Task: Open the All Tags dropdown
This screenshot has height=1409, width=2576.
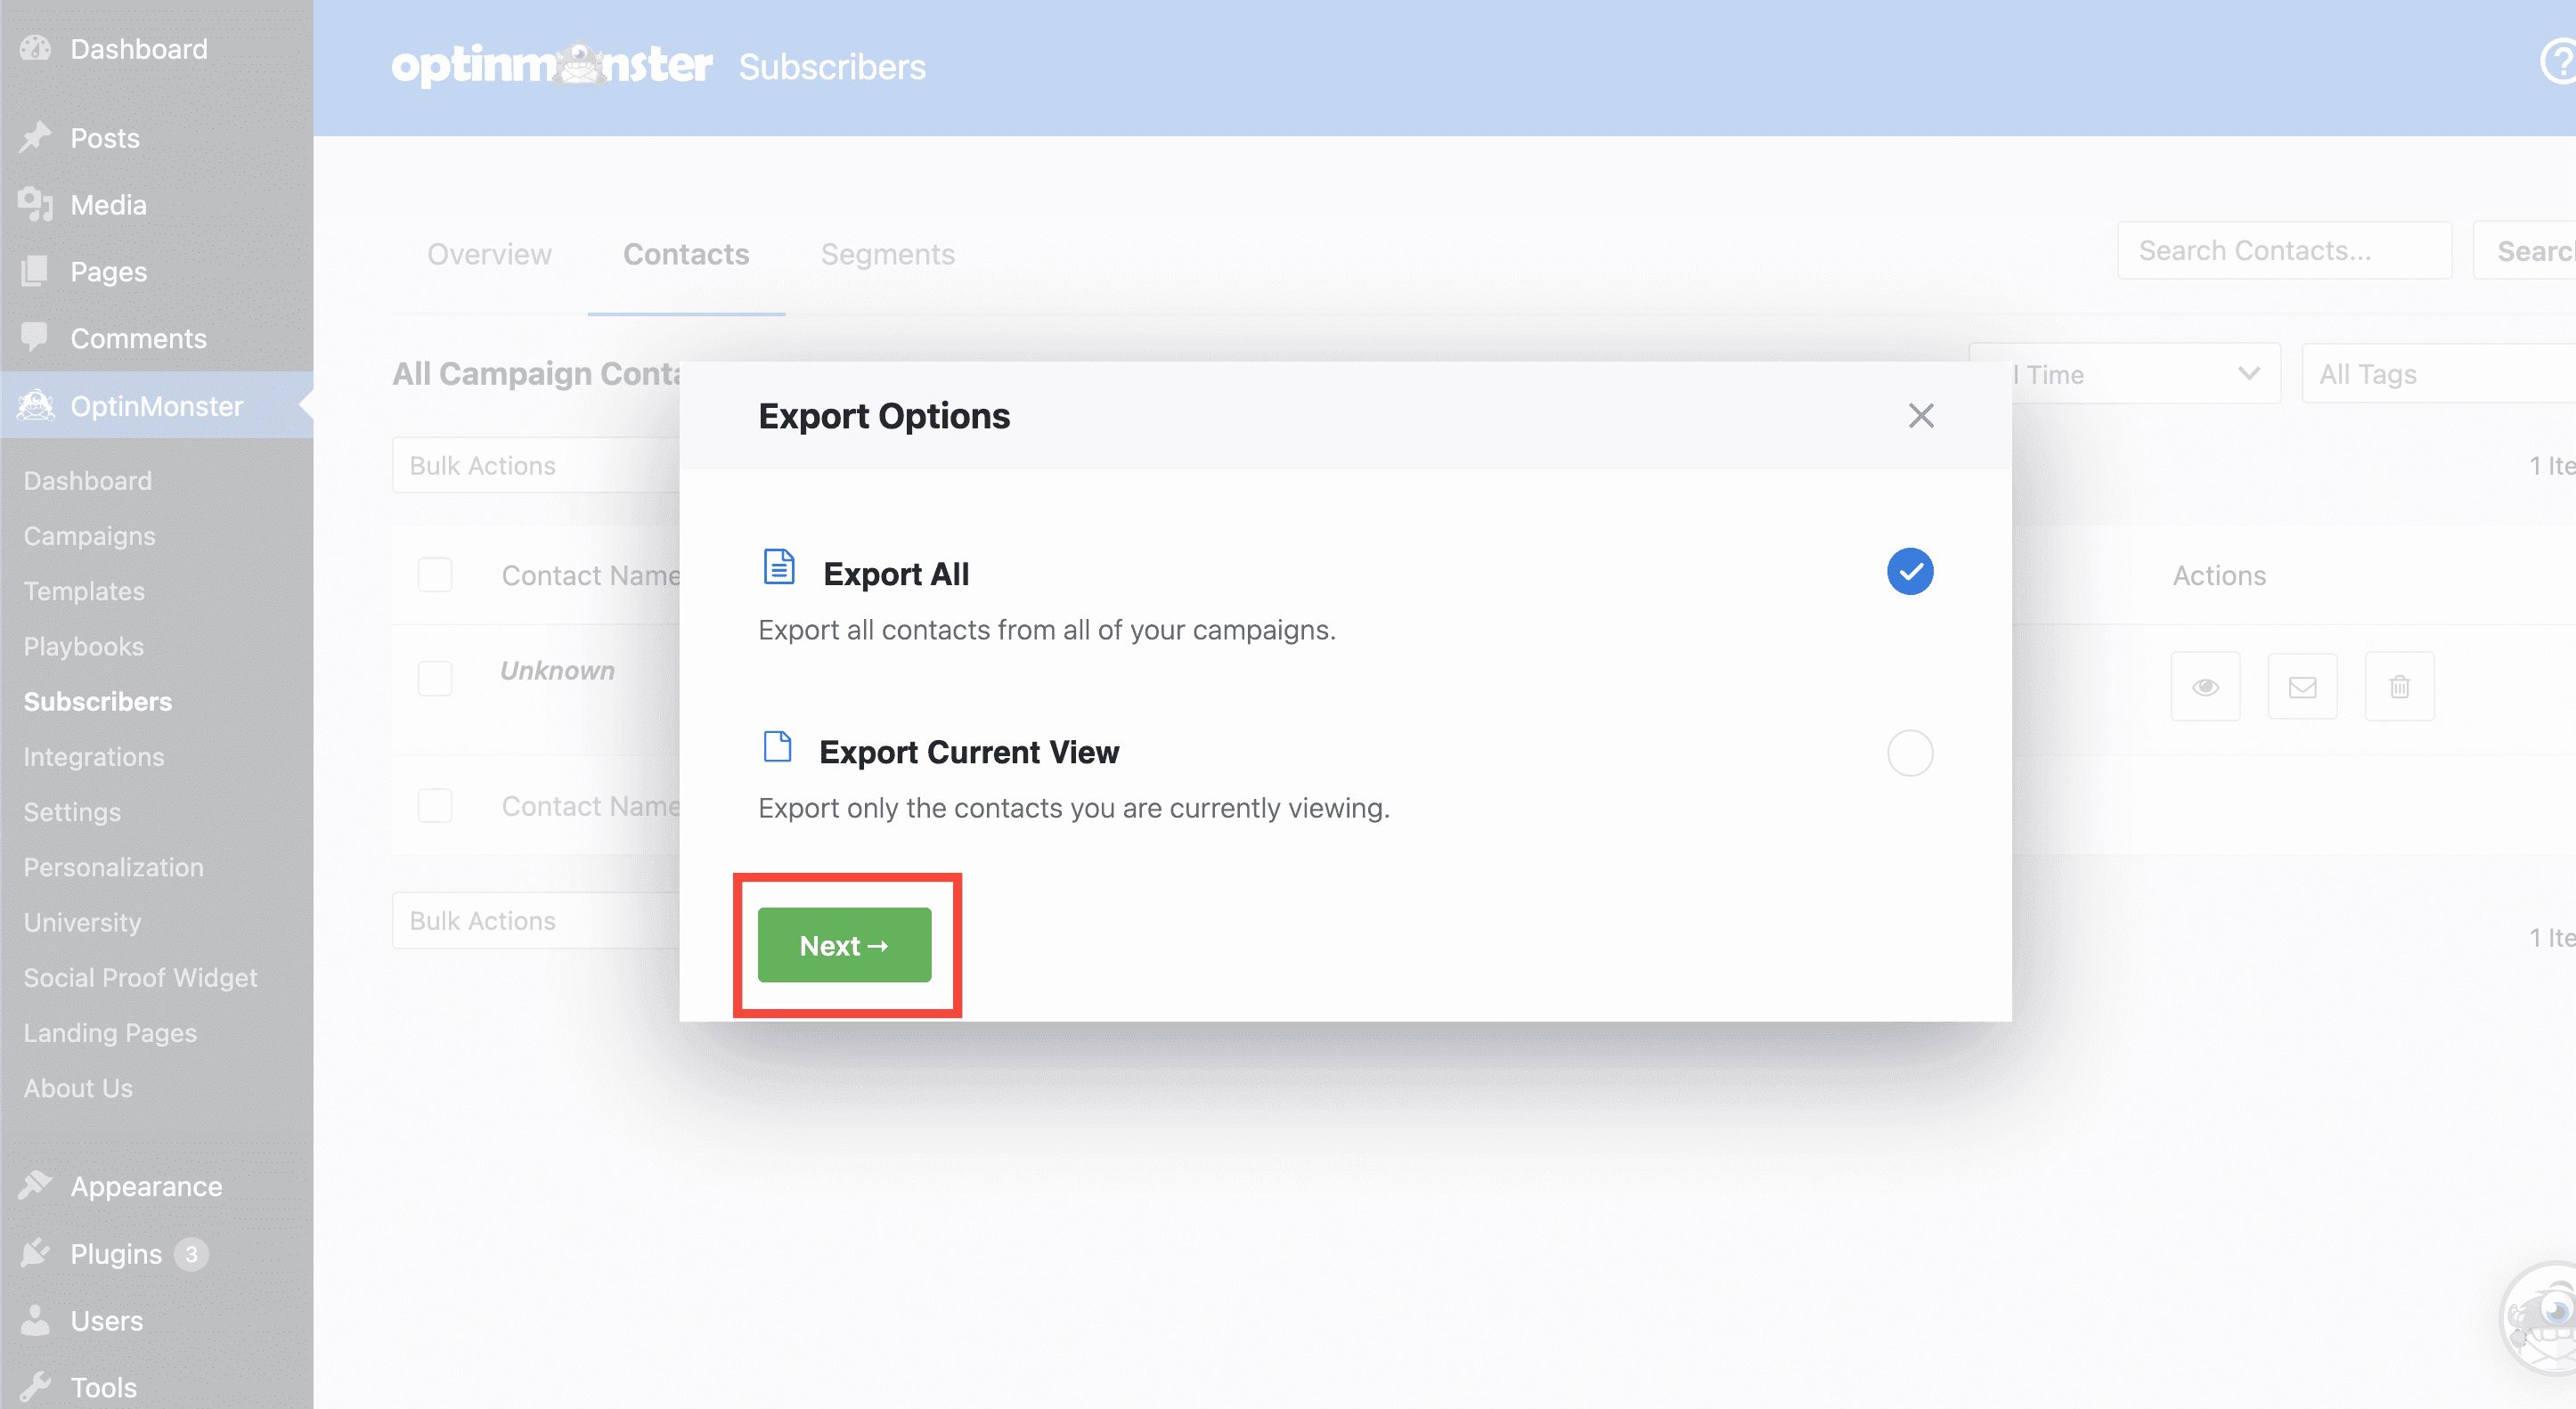Action: click(x=2437, y=374)
